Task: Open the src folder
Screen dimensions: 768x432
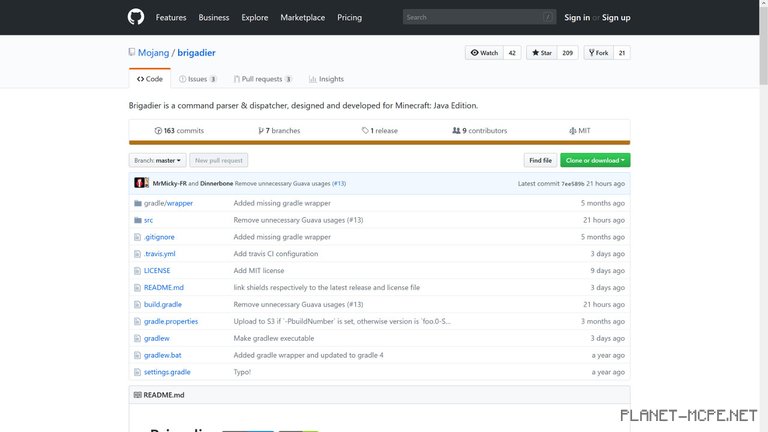Action: (148, 220)
